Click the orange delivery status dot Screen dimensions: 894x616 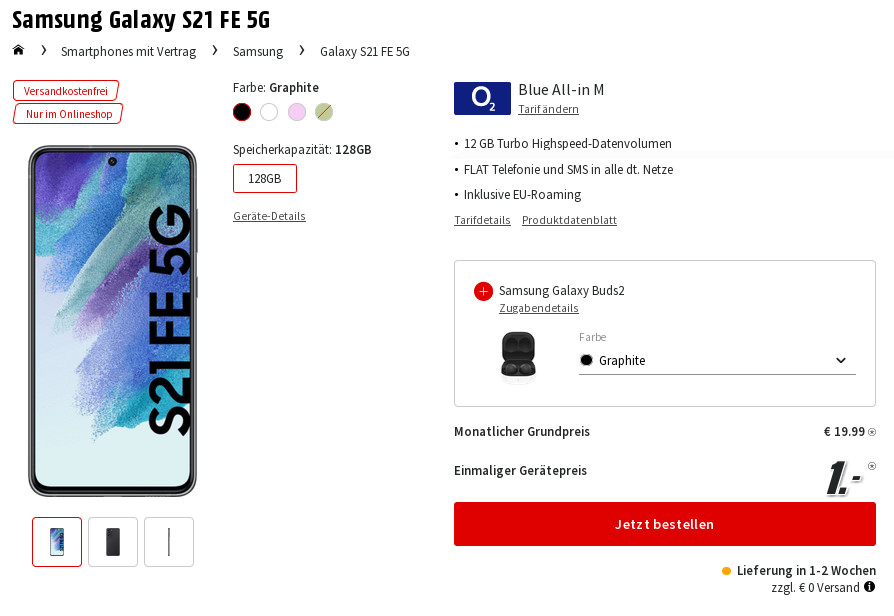click(727, 570)
